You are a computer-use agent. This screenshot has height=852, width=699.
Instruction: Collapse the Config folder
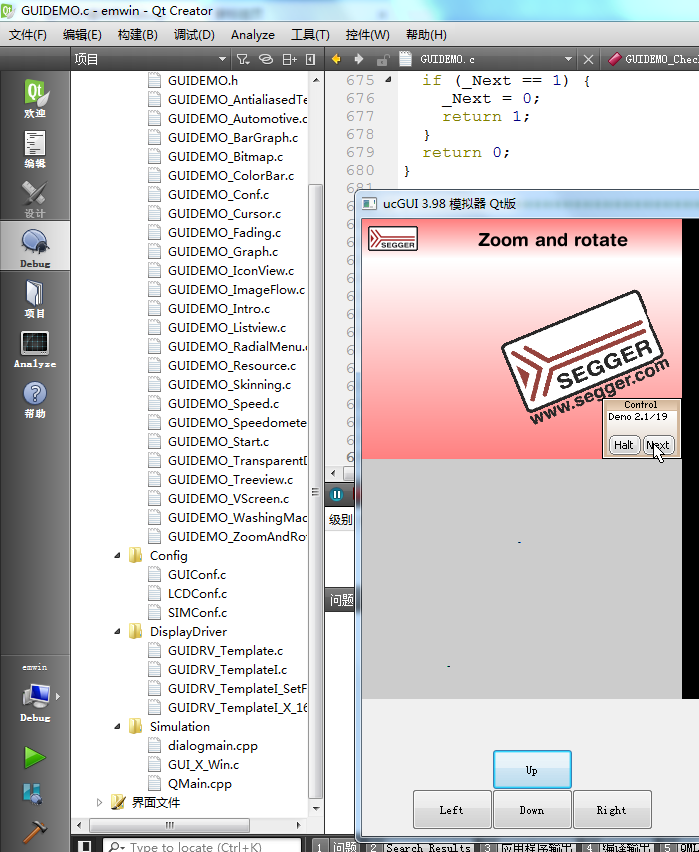coord(118,556)
